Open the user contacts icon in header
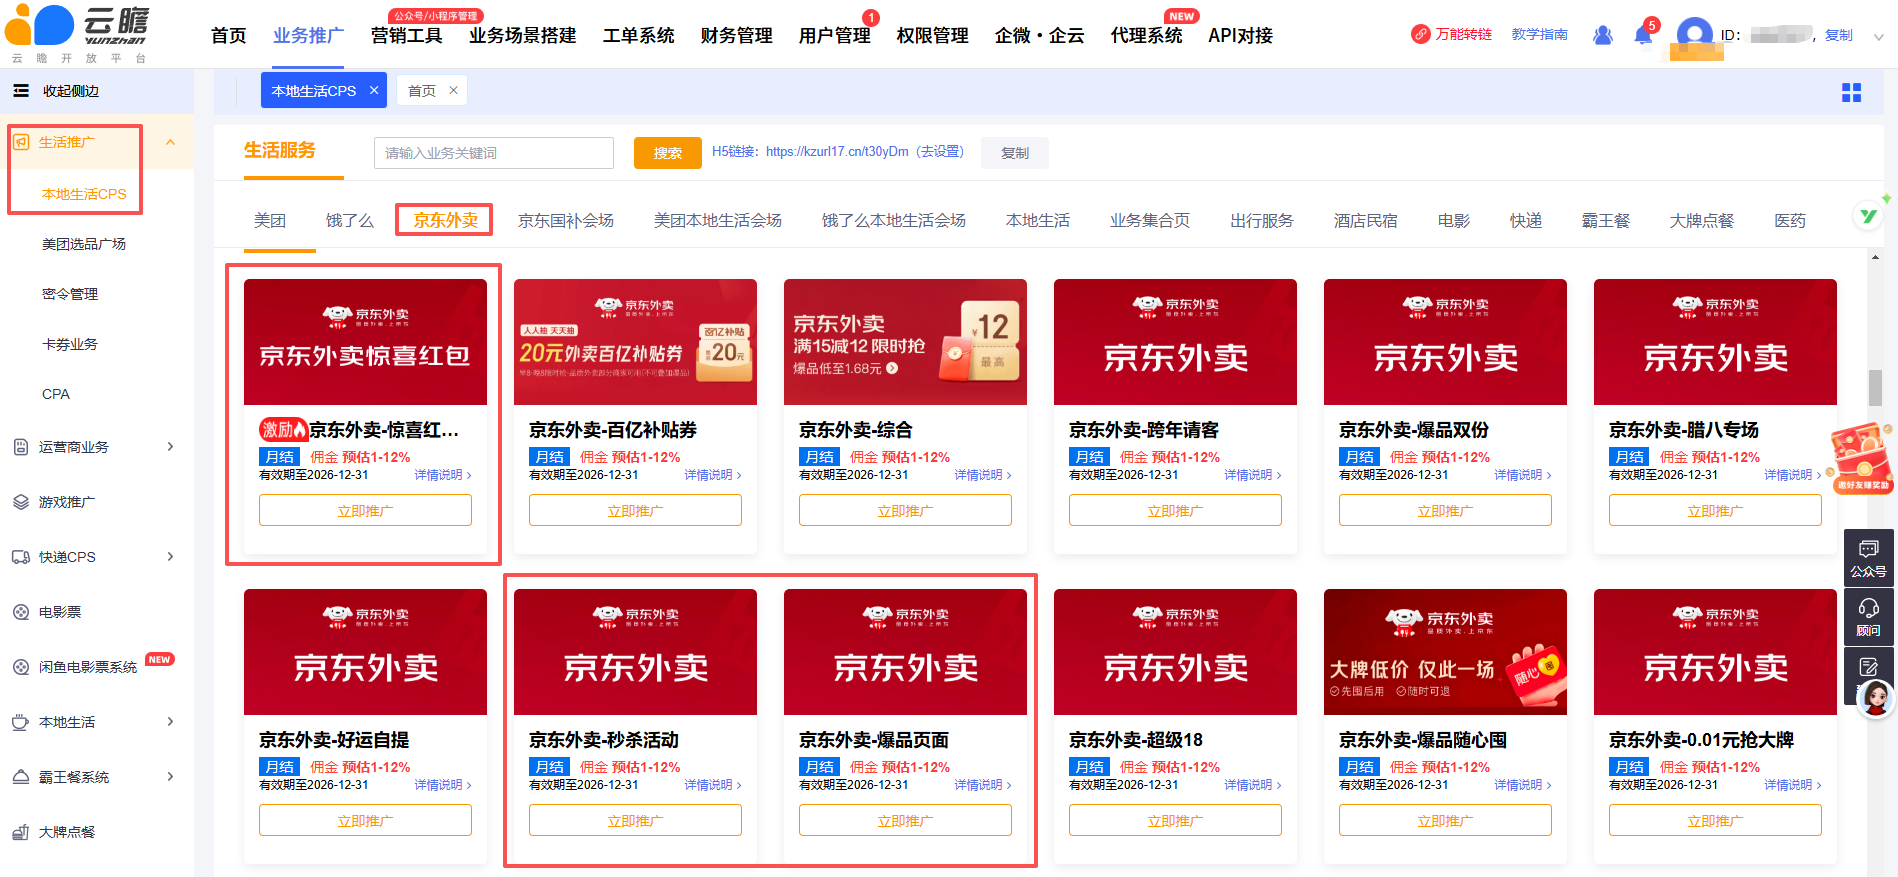Image resolution: width=1898 pixels, height=877 pixels. click(x=1602, y=35)
